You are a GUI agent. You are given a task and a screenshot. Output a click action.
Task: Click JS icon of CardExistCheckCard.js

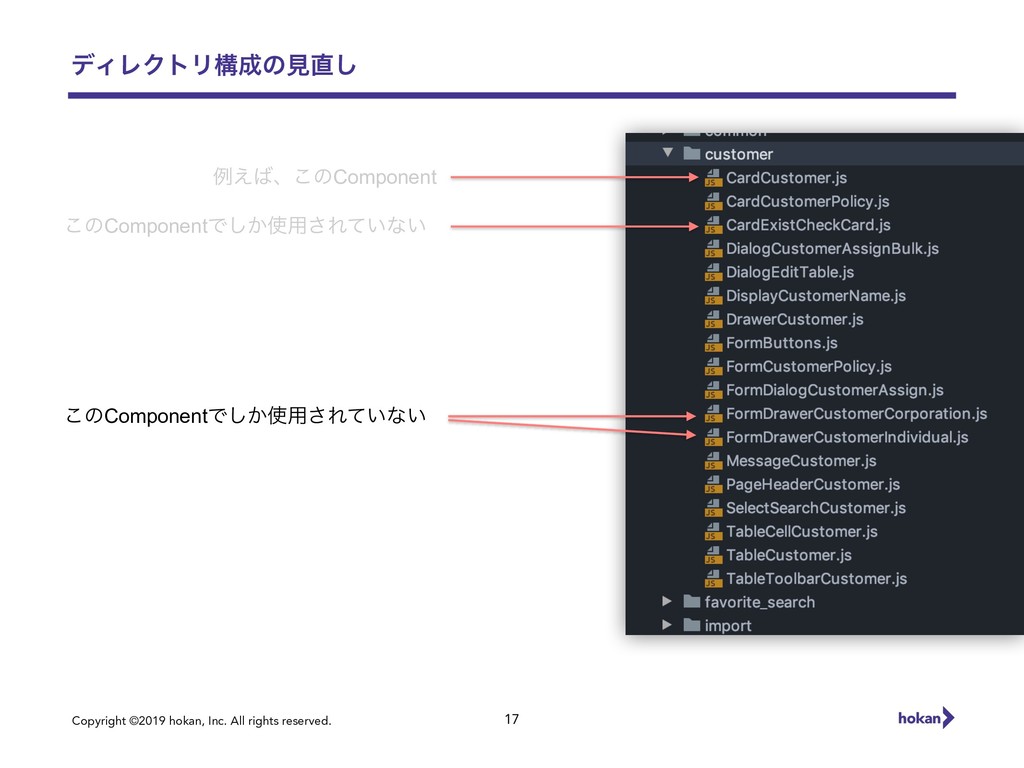(x=713, y=225)
